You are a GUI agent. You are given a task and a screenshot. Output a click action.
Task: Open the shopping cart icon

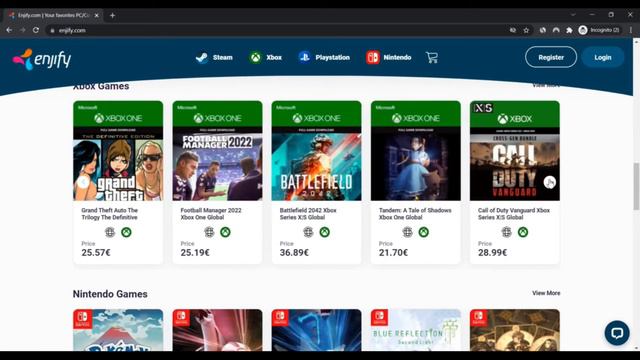click(432, 58)
